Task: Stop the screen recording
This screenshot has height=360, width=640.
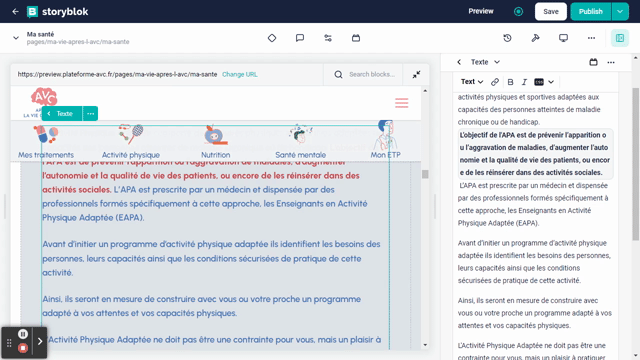Action: (x=23, y=348)
